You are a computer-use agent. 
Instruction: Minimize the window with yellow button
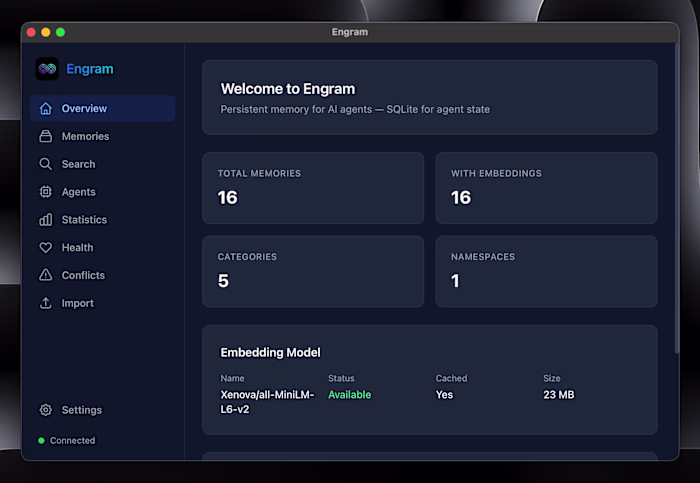click(46, 32)
